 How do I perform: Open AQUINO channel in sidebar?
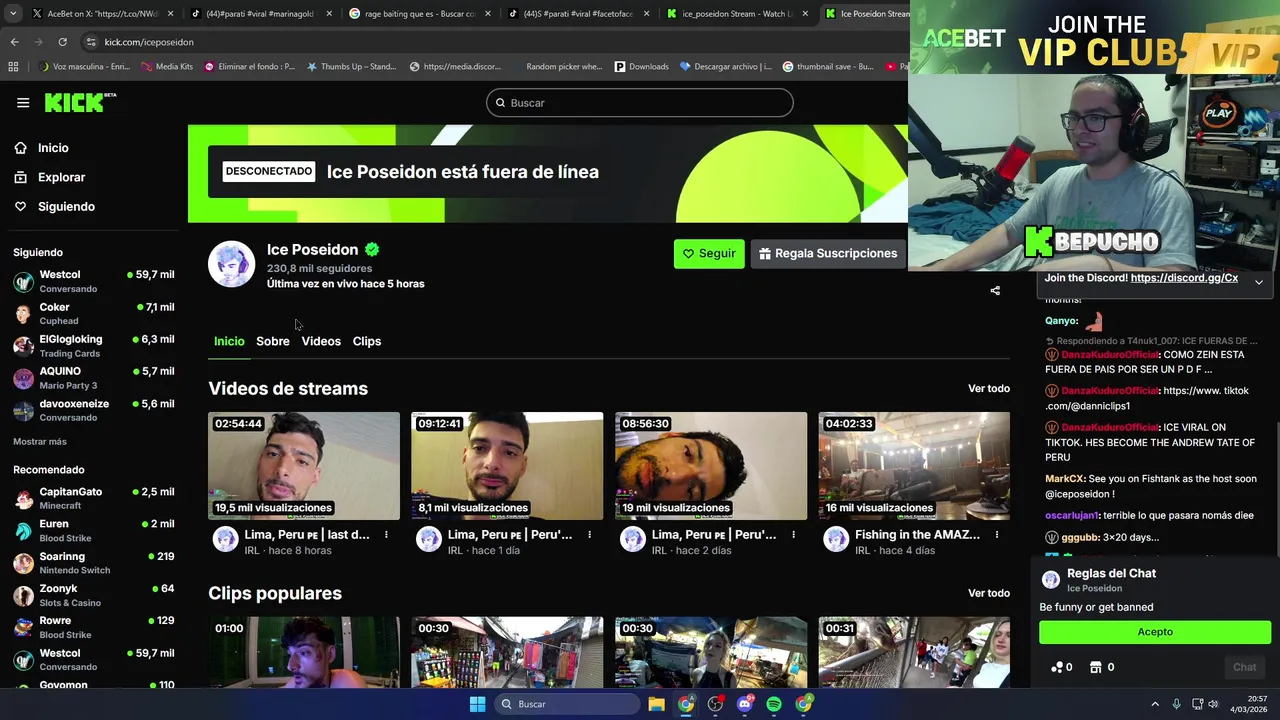(94, 378)
